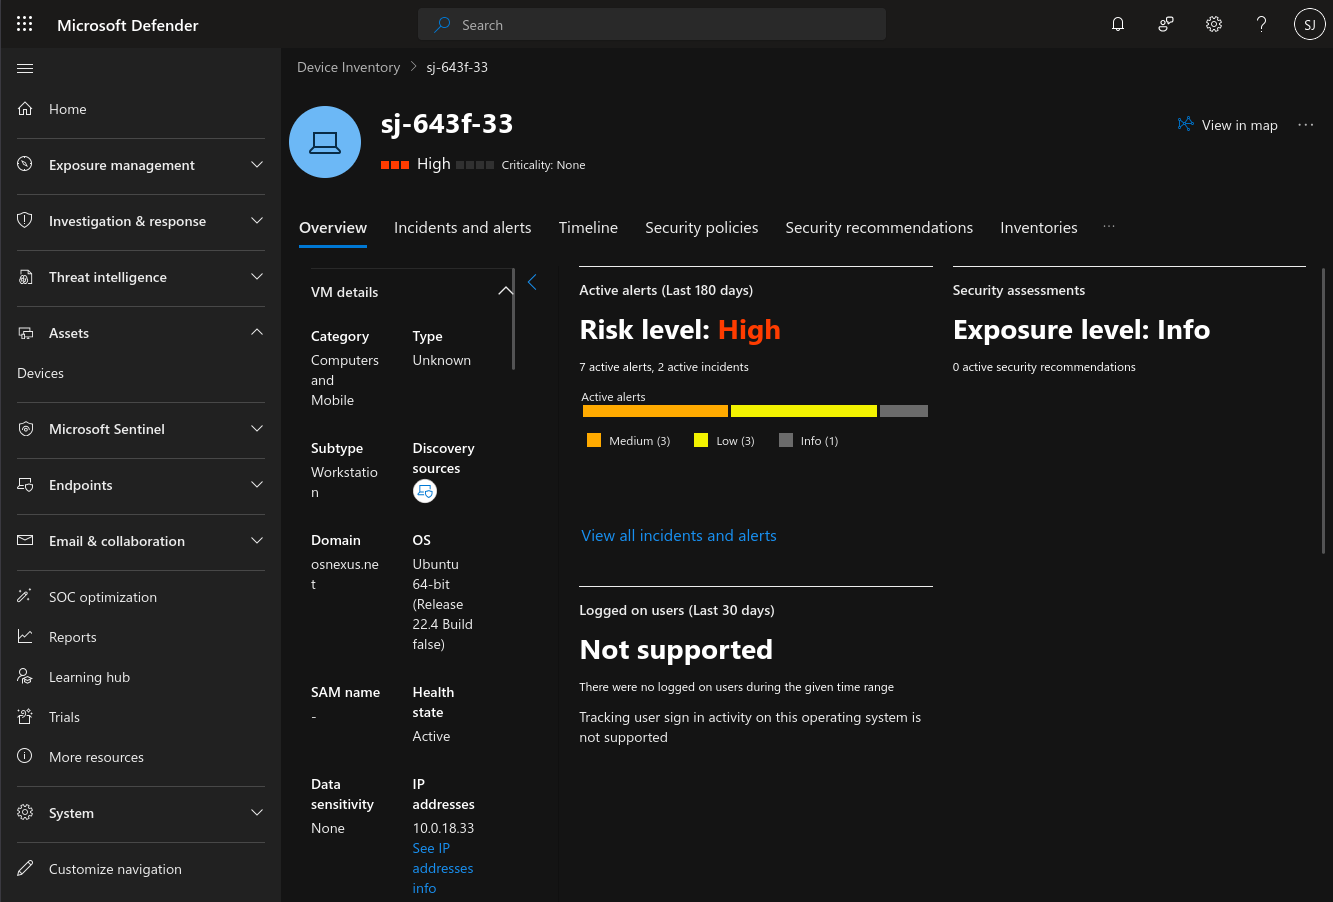Screen dimensions: 1333x902
Task: Open the notifications bell icon
Action: [x=1118, y=25]
